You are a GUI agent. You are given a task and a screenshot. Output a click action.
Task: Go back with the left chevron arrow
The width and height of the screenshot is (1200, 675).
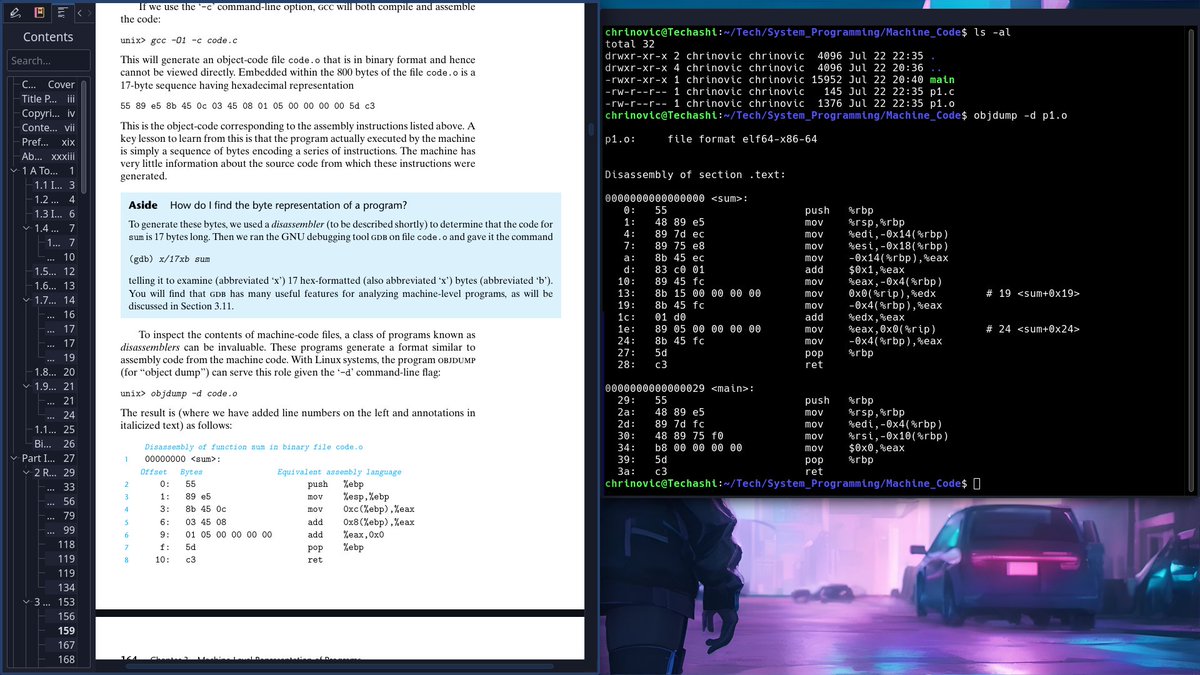click(80, 13)
